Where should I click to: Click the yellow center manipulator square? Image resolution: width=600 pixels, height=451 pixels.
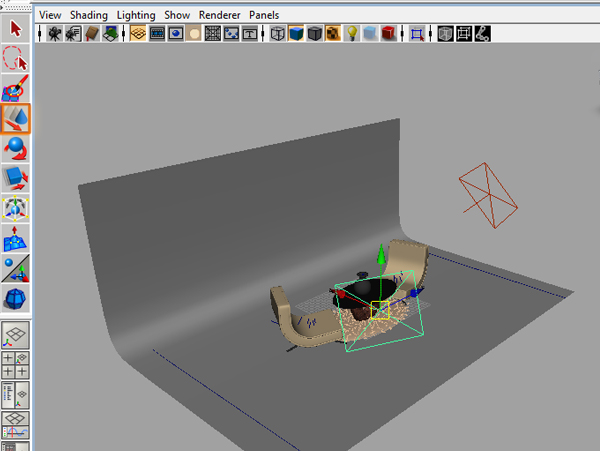[x=380, y=310]
